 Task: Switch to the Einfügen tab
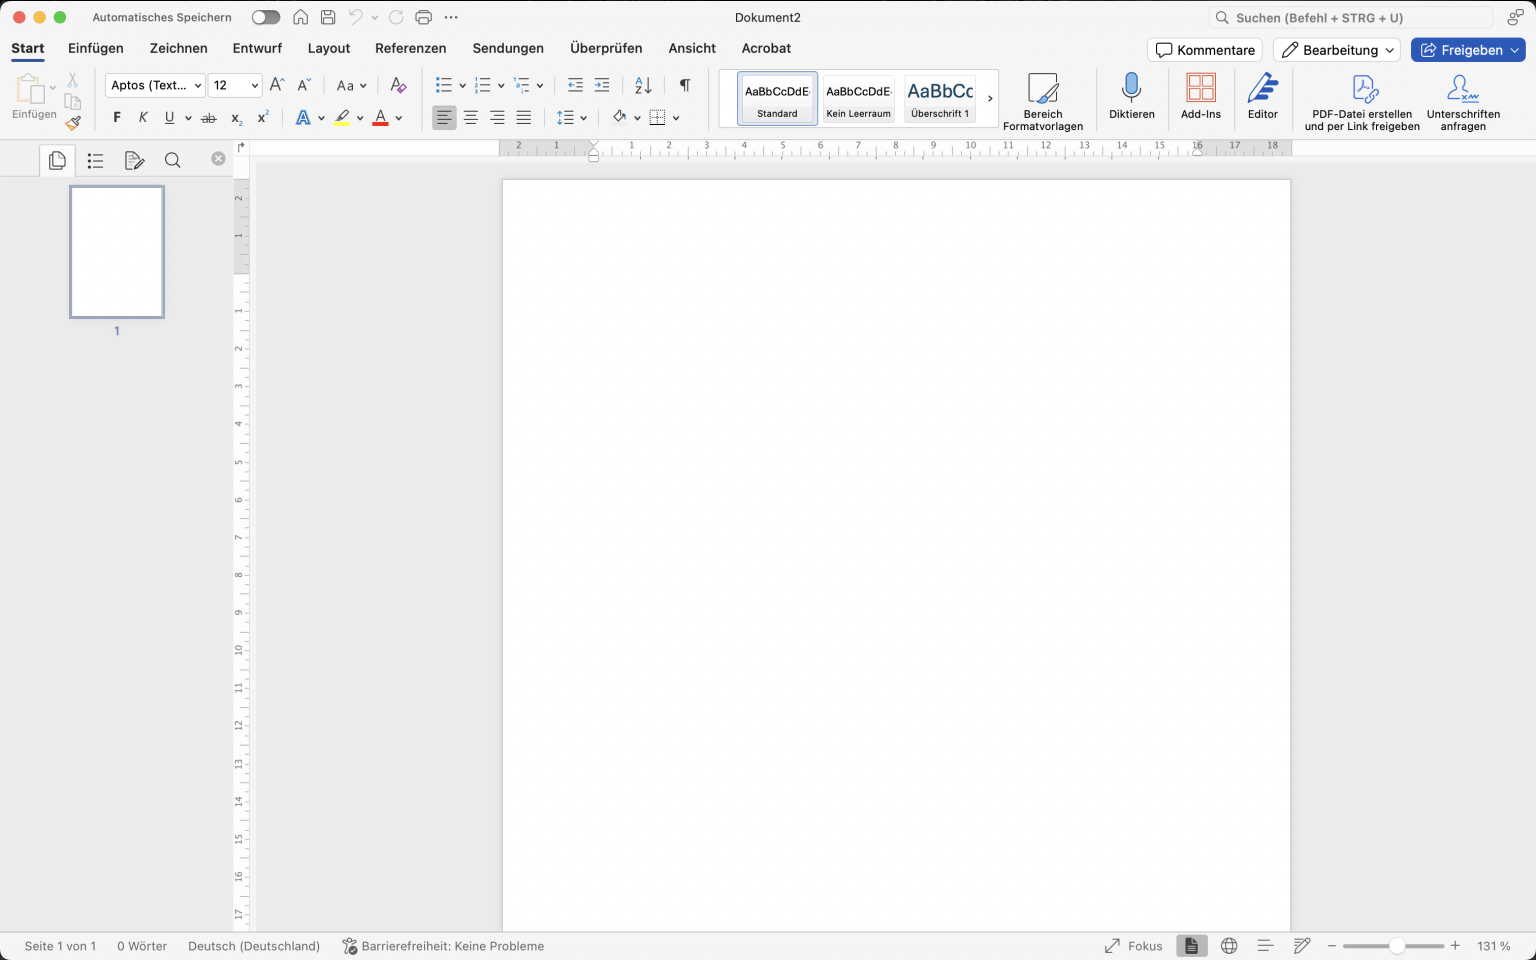click(95, 48)
